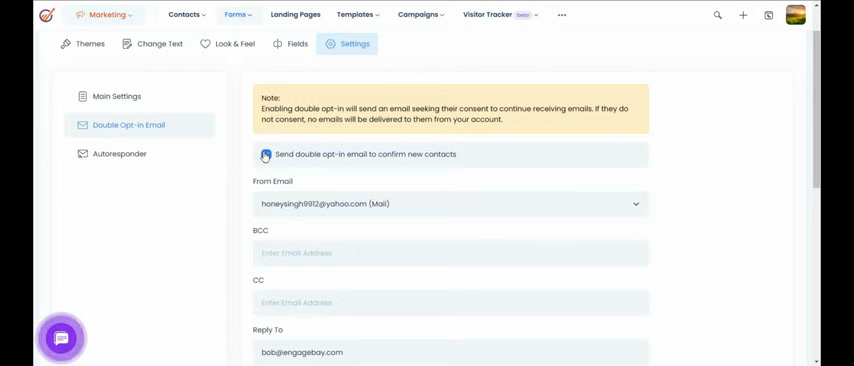Click the Reply To email field
Viewport: 854px width, 366px height.
[x=450, y=352]
